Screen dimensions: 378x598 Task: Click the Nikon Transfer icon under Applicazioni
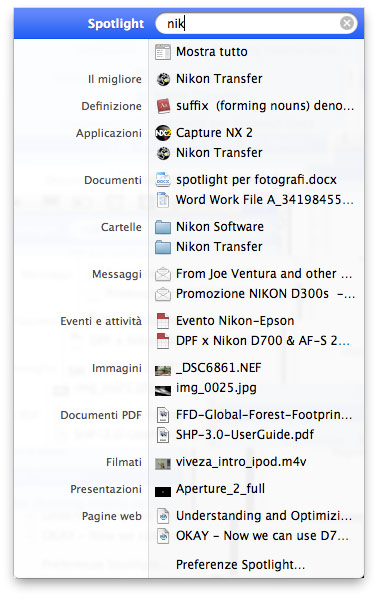(163, 153)
